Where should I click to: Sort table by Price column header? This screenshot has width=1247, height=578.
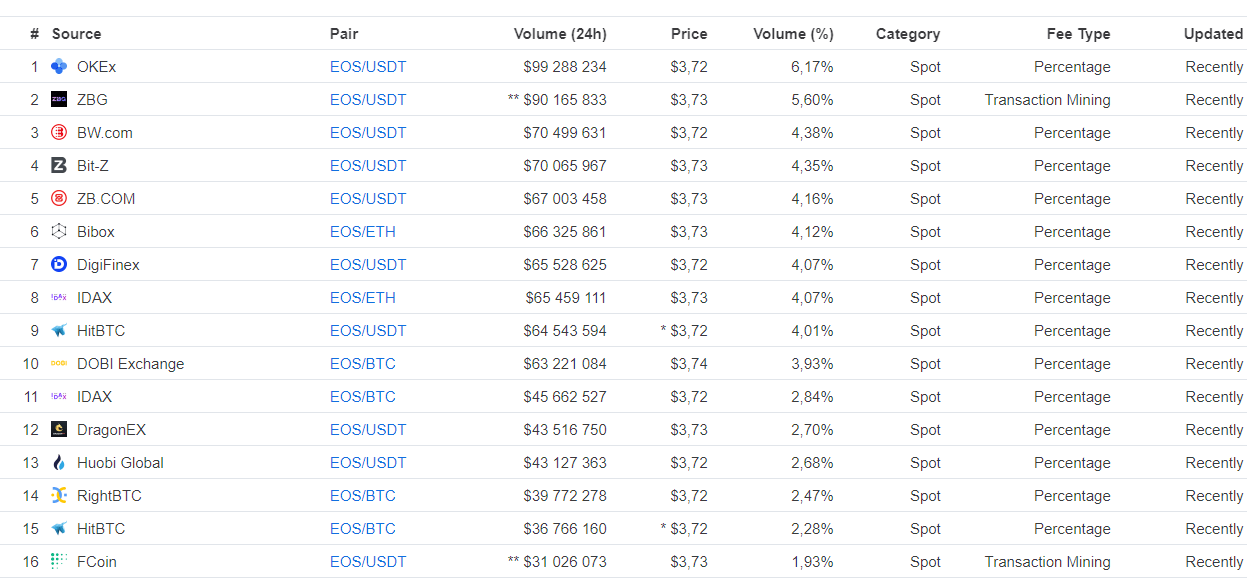(688, 34)
